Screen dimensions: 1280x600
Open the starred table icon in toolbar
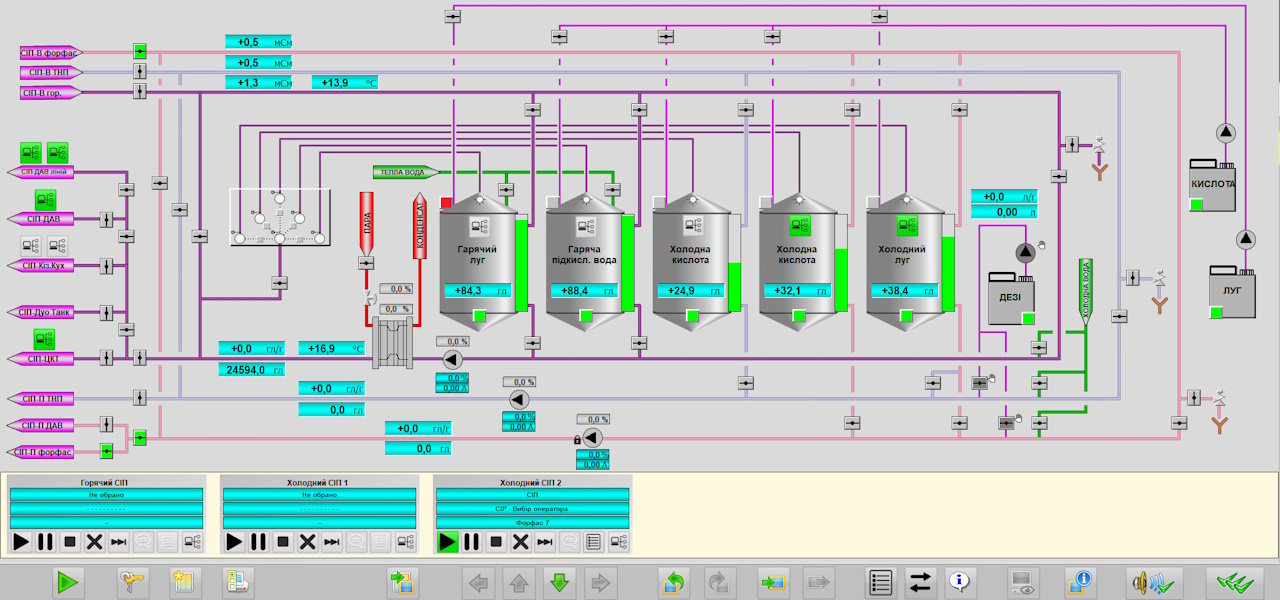(185, 581)
